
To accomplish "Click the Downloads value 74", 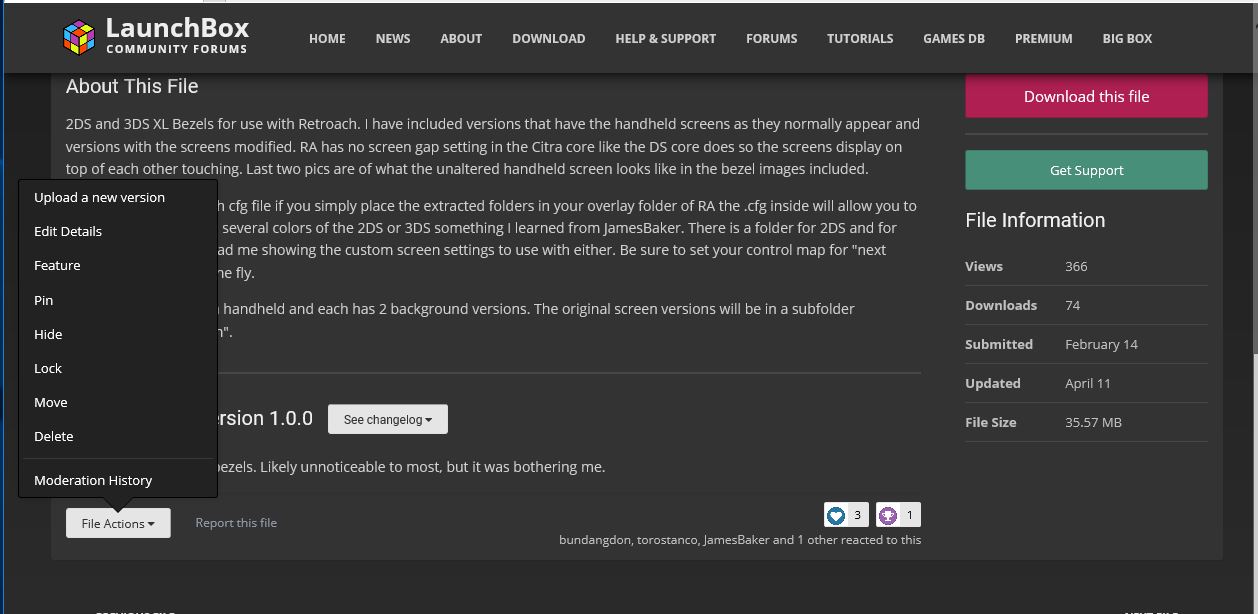I will point(1072,305).
